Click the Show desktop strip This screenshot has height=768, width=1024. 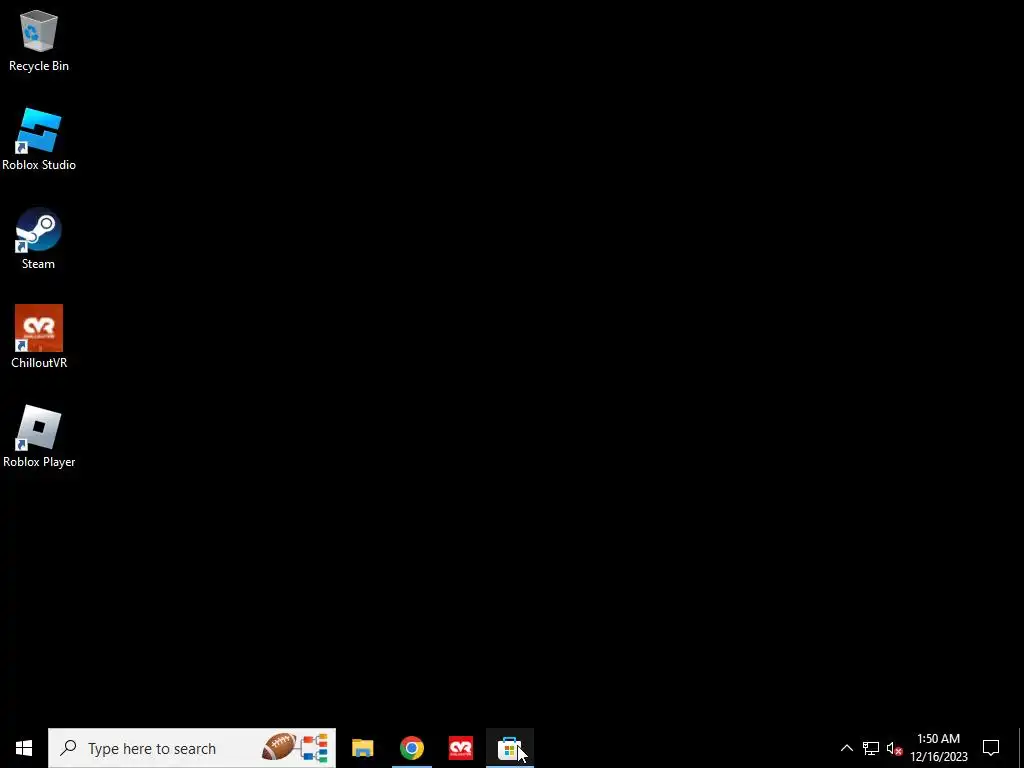(x=1021, y=748)
